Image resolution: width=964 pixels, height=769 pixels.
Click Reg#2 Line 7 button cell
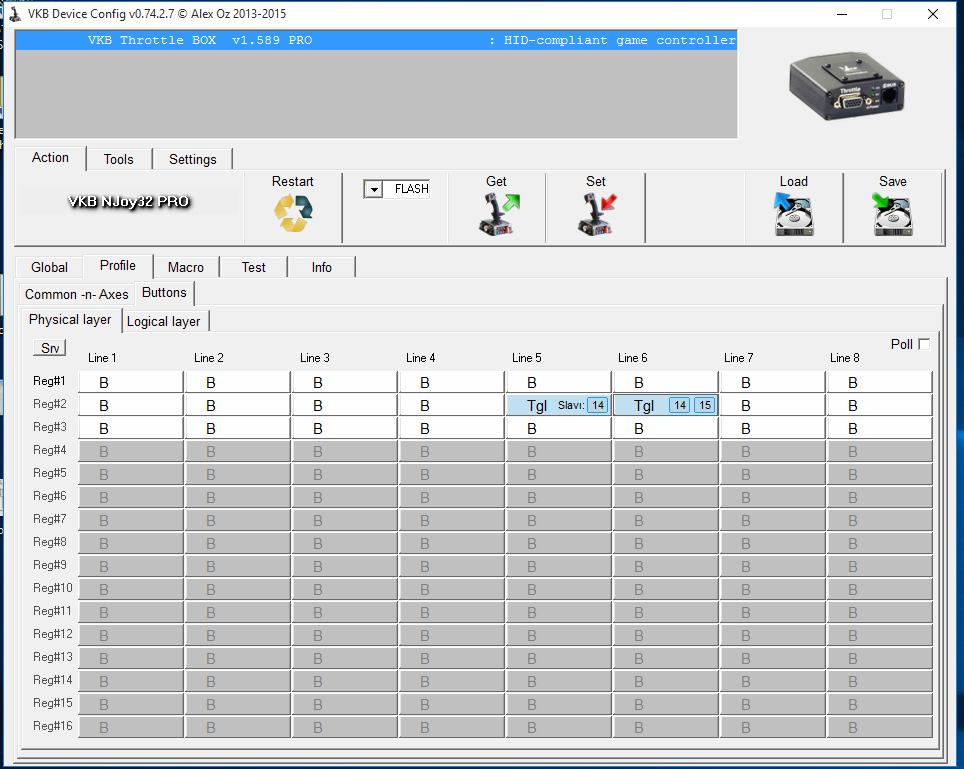(x=772, y=406)
